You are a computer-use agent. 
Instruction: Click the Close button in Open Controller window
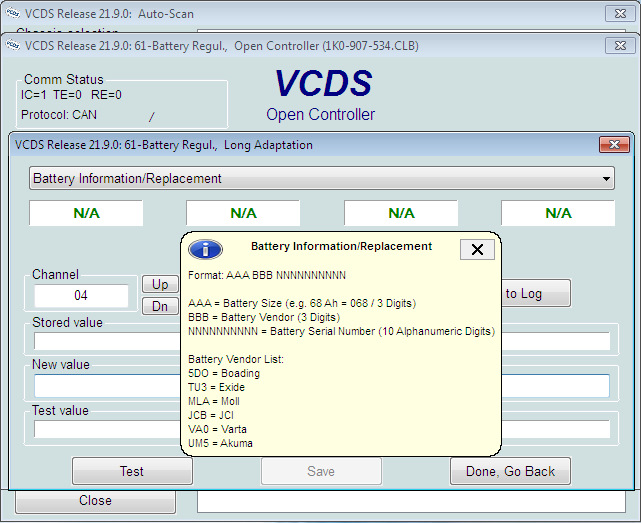[x=95, y=501]
